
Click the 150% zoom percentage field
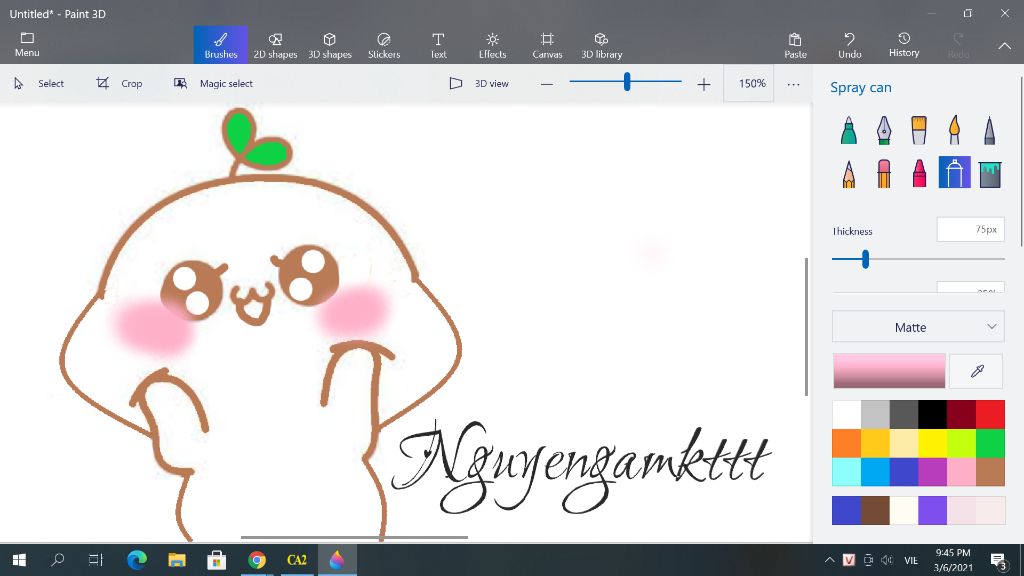(748, 84)
